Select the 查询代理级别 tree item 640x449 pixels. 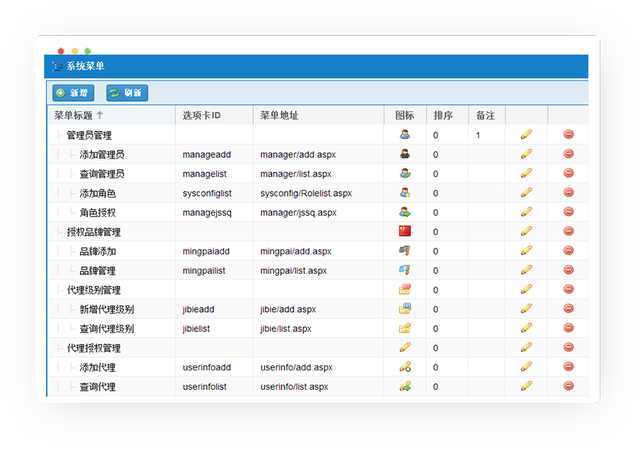pos(107,329)
